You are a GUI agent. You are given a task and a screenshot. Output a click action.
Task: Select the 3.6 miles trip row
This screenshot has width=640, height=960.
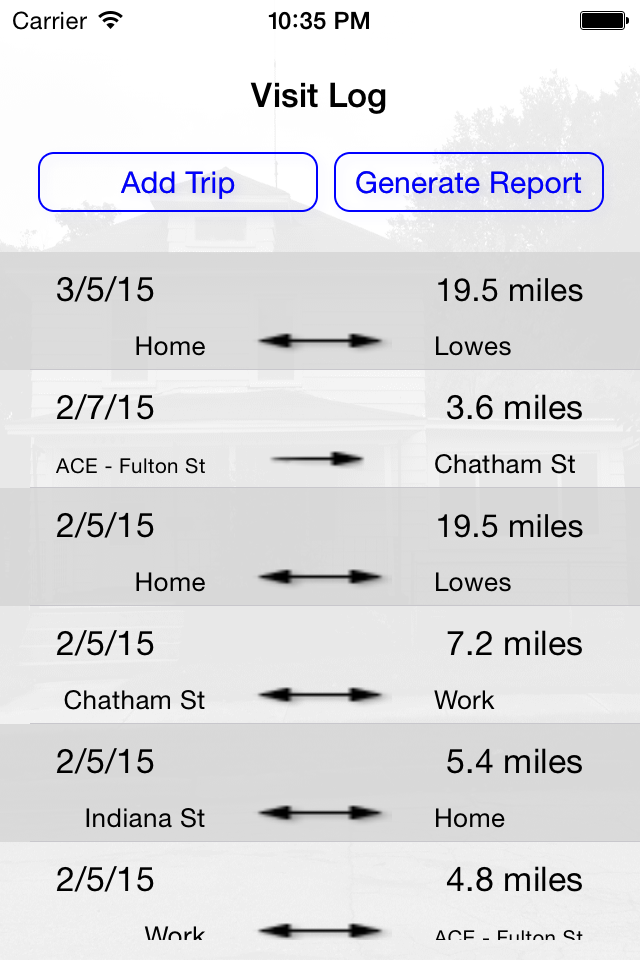320,429
